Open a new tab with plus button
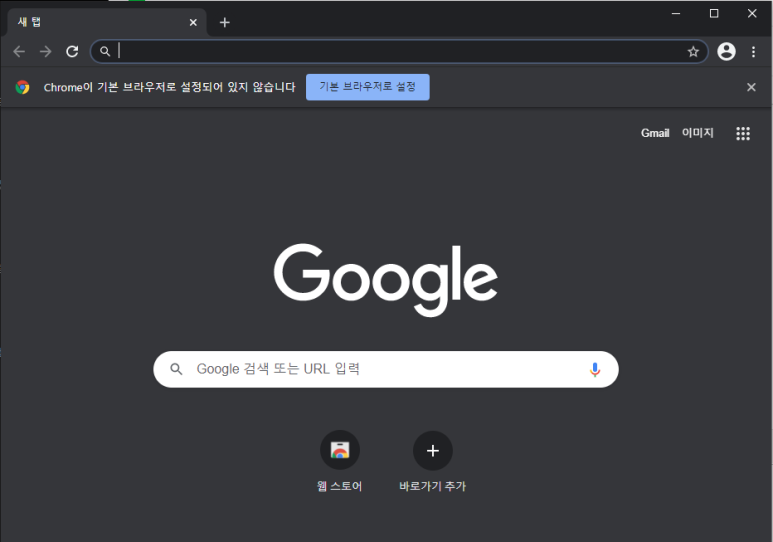 click(x=225, y=22)
